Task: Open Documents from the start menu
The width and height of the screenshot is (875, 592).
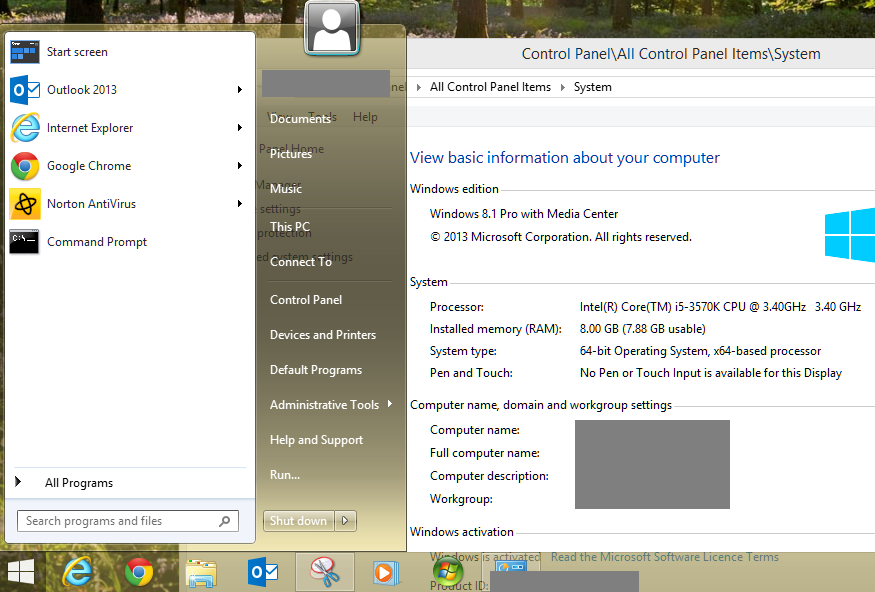Action: 300,119
